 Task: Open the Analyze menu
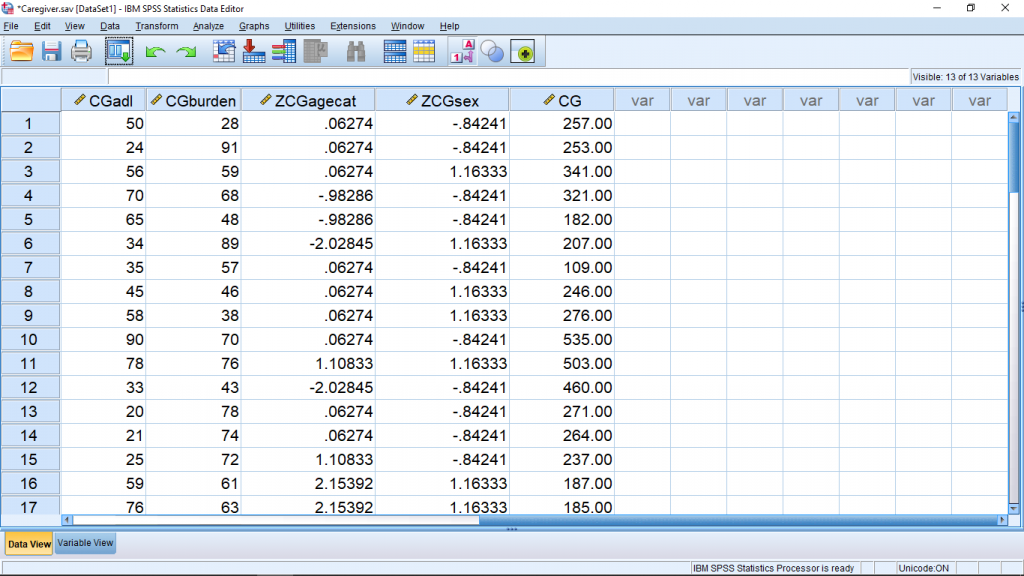pyautogui.click(x=208, y=26)
